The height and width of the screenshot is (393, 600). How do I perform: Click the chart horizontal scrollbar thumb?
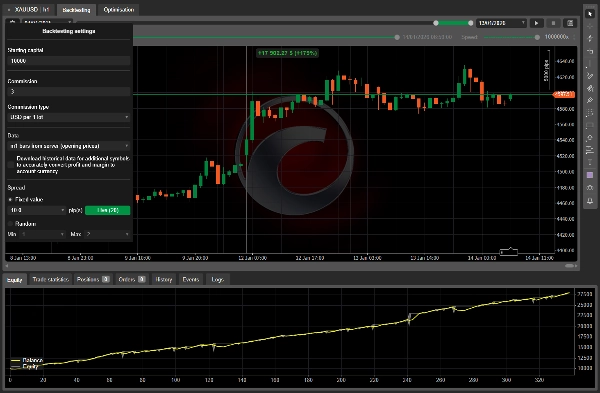click(x=569, y=266)
